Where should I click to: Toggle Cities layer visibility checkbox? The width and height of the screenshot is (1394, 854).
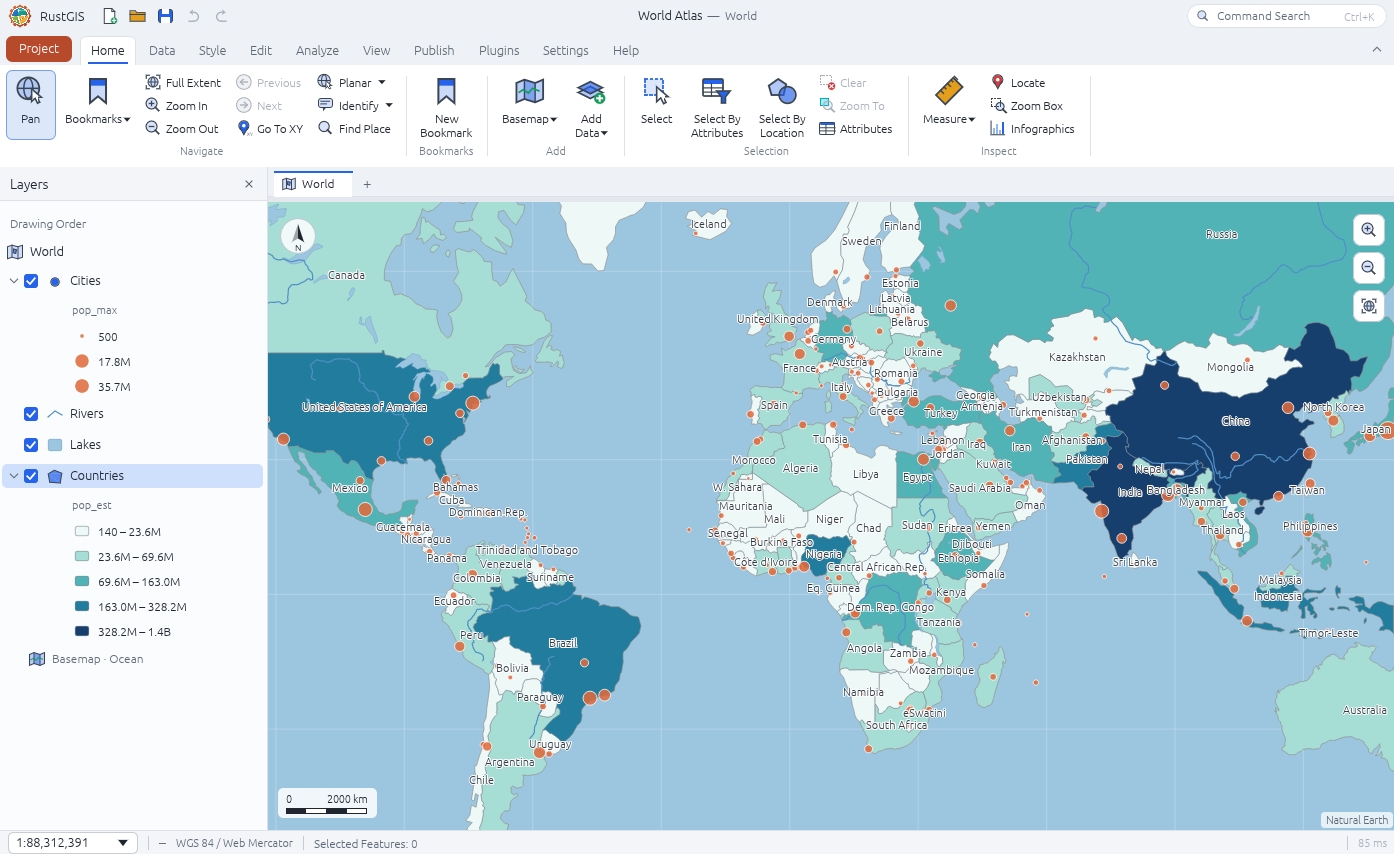31,281
